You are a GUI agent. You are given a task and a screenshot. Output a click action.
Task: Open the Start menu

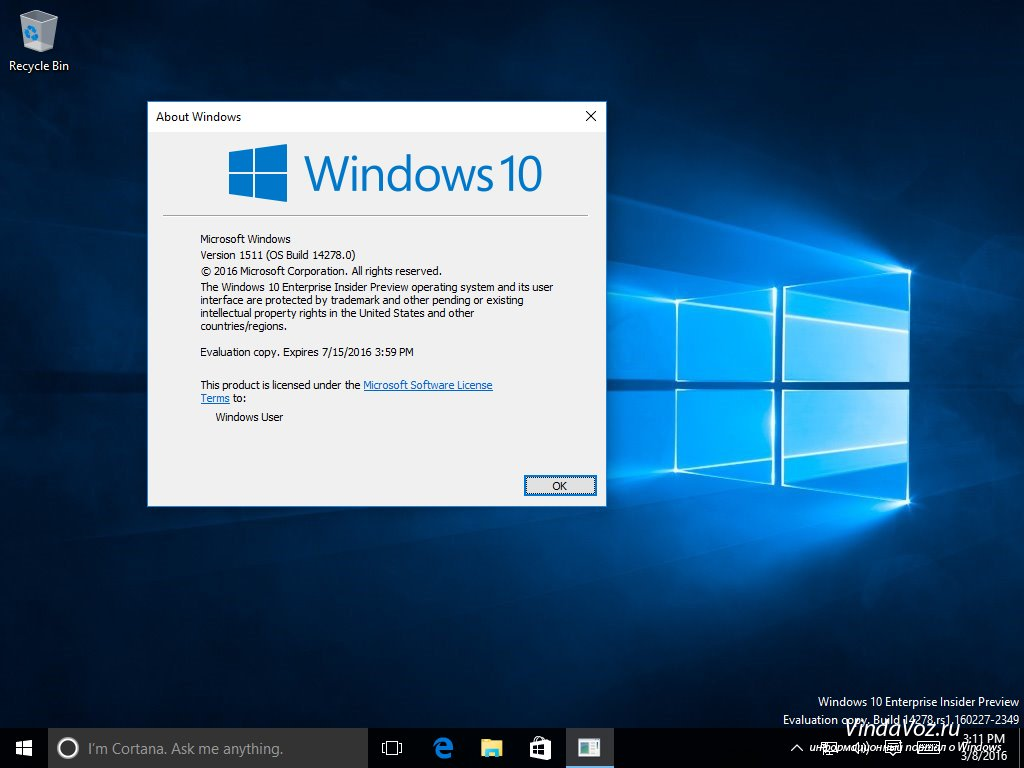pyautogui.click(x=24, y=748)
